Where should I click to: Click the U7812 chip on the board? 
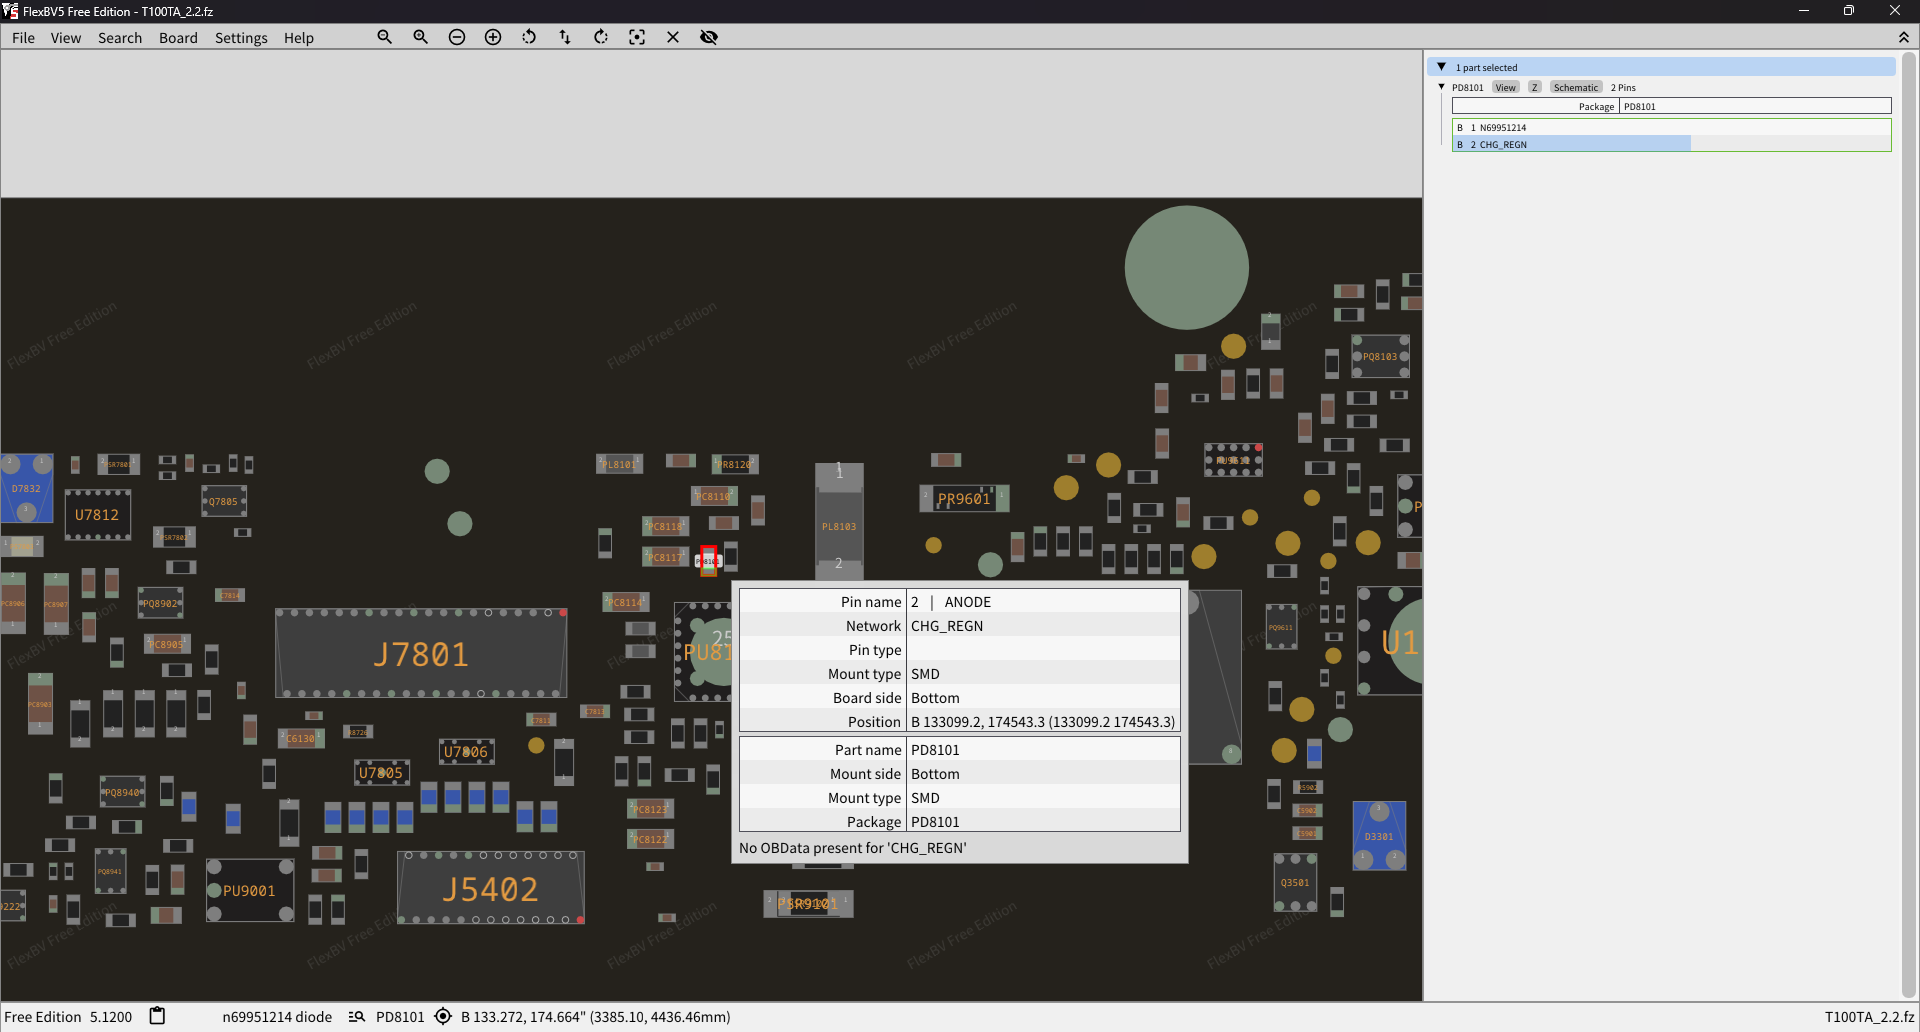pyautogui.click(x=97, y=515)
